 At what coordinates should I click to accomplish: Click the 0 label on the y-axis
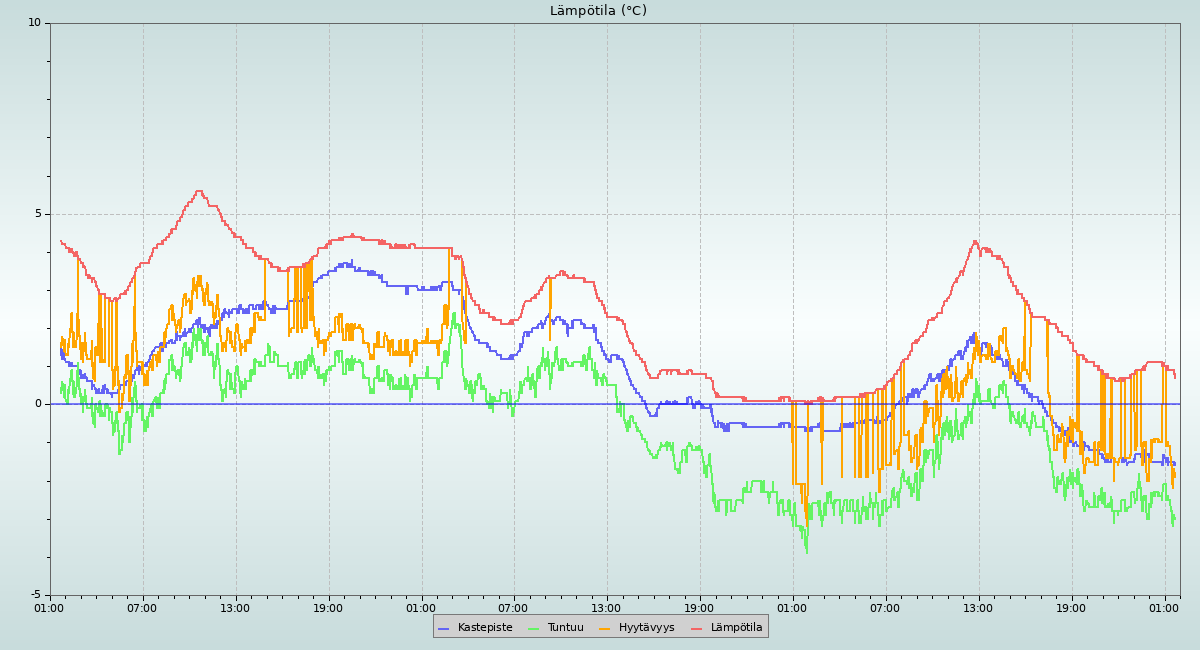[38, 404]
